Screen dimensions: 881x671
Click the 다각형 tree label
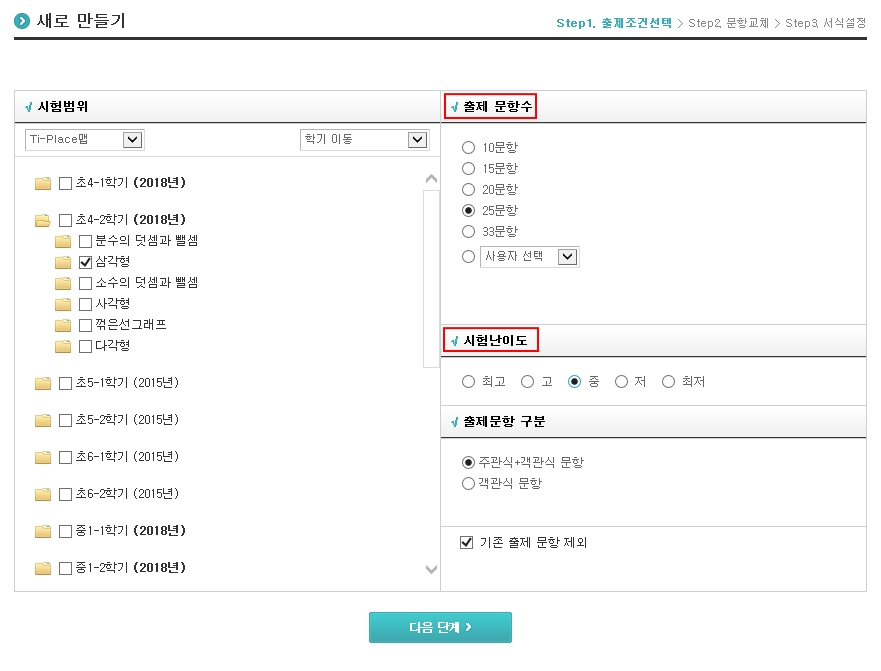[x=113, y=346]
